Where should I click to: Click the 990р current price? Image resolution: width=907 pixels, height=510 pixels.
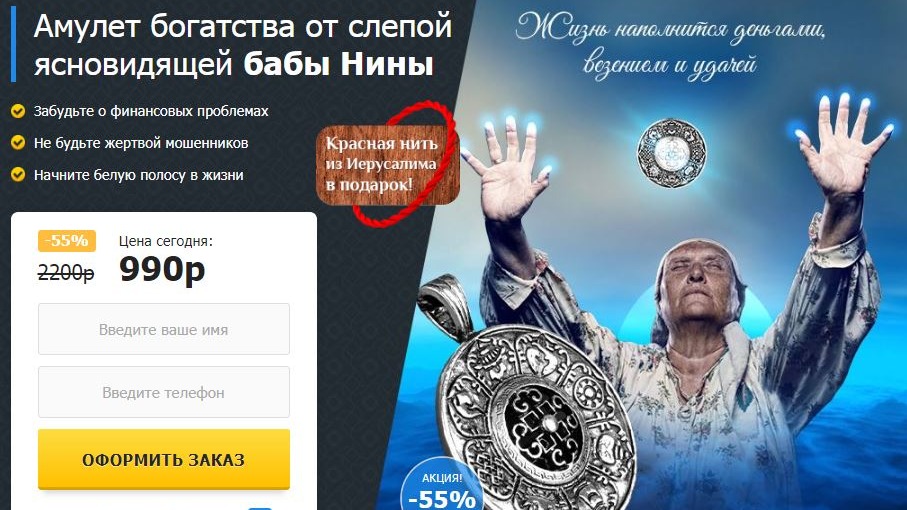click(x=162, y=269)
